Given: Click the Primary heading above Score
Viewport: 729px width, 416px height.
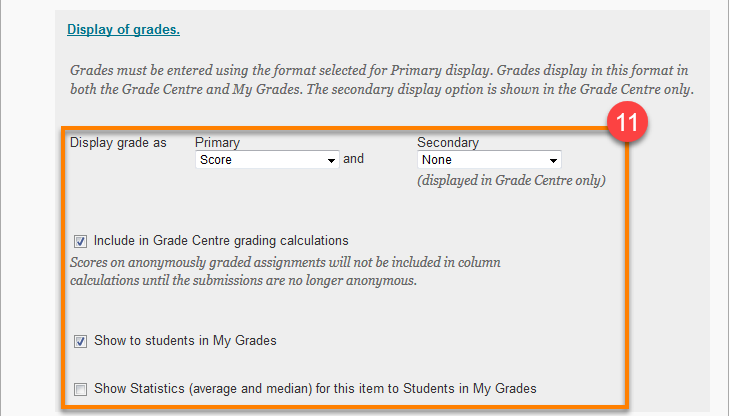Looking at the screenshot, I should click(x=217, y=143).
